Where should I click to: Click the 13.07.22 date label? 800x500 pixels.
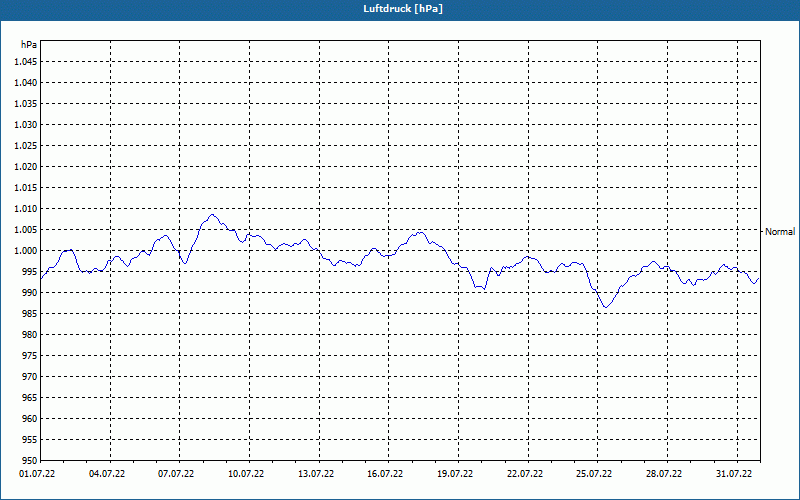pos(316,474)
